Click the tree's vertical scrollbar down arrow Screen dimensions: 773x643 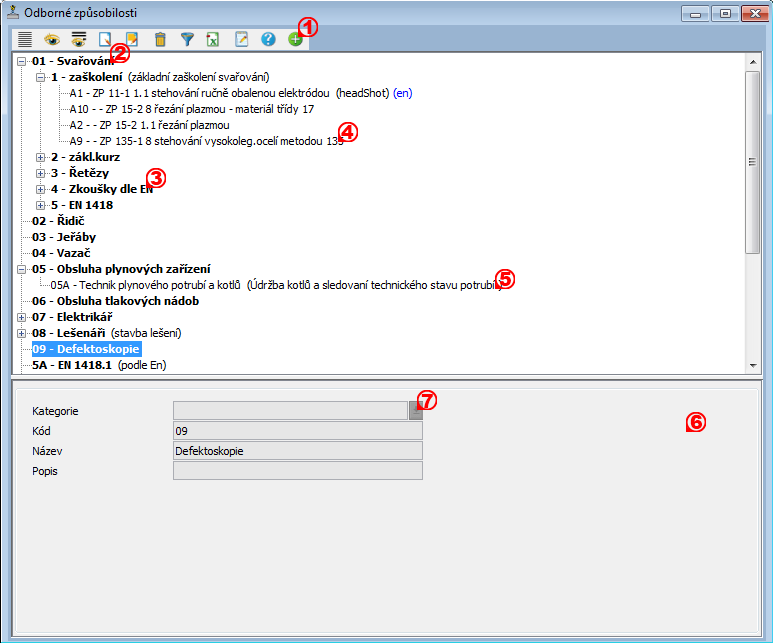coord(752,366)
